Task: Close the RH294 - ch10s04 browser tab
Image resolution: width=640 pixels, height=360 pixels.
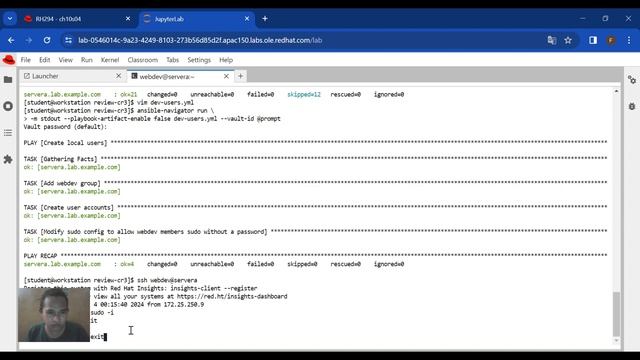Action: pos(128,19)
